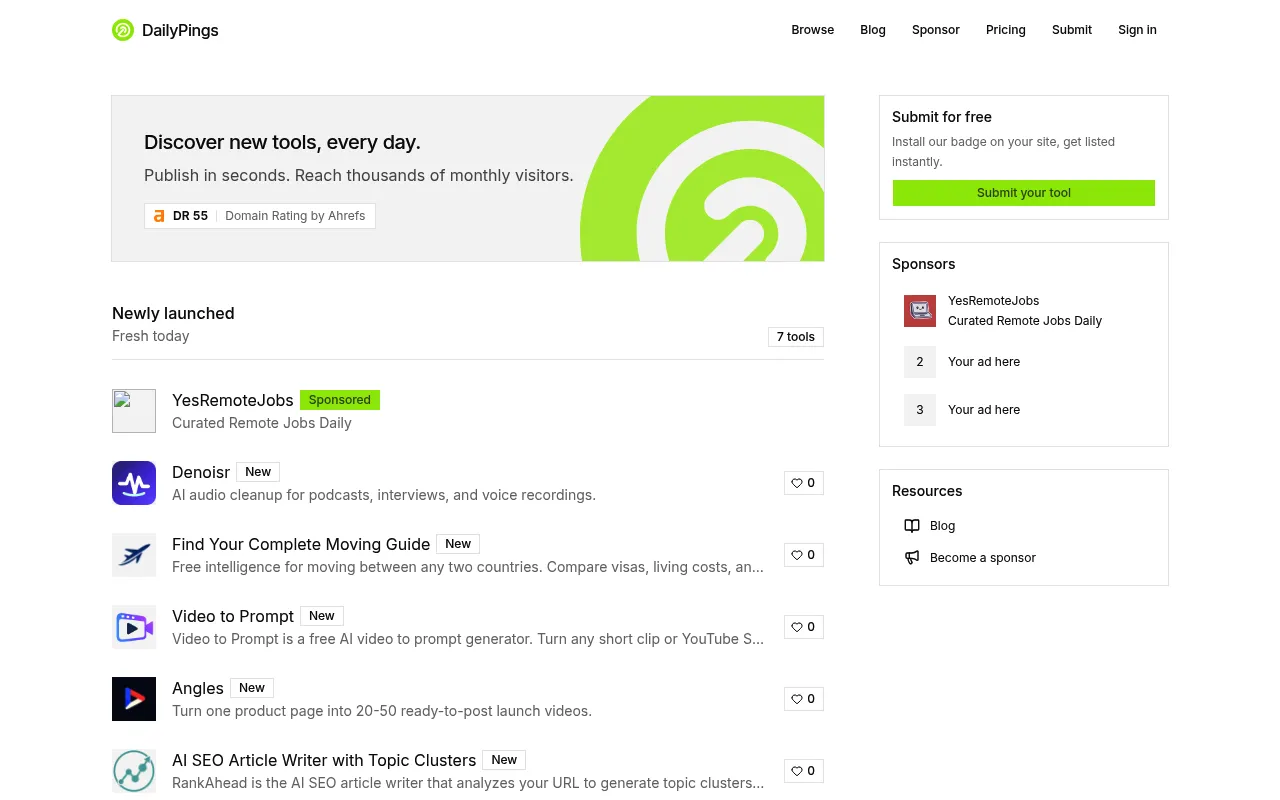
Task: Click Curated Remote Jobs Daily in Sponsors
Action: click(1025, 321)
